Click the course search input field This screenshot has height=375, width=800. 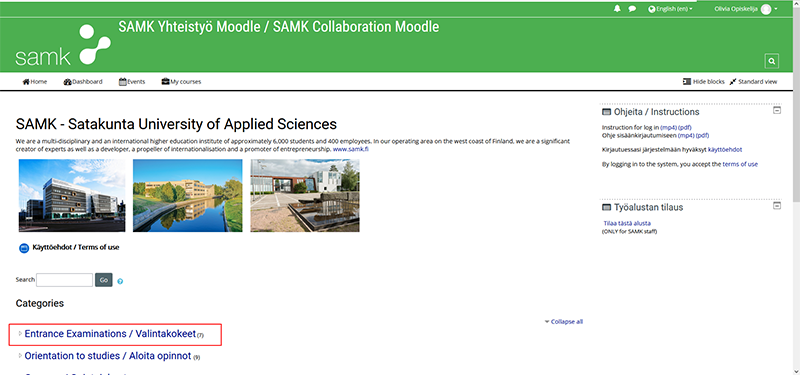tap(64, 280)
